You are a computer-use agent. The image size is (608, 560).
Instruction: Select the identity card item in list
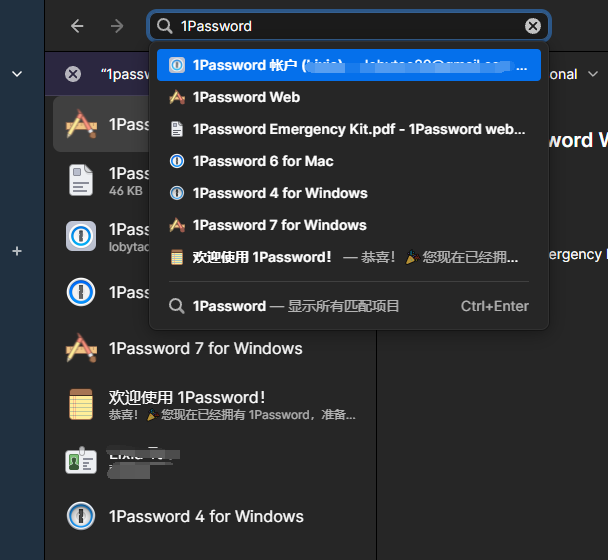click(81, 461)
